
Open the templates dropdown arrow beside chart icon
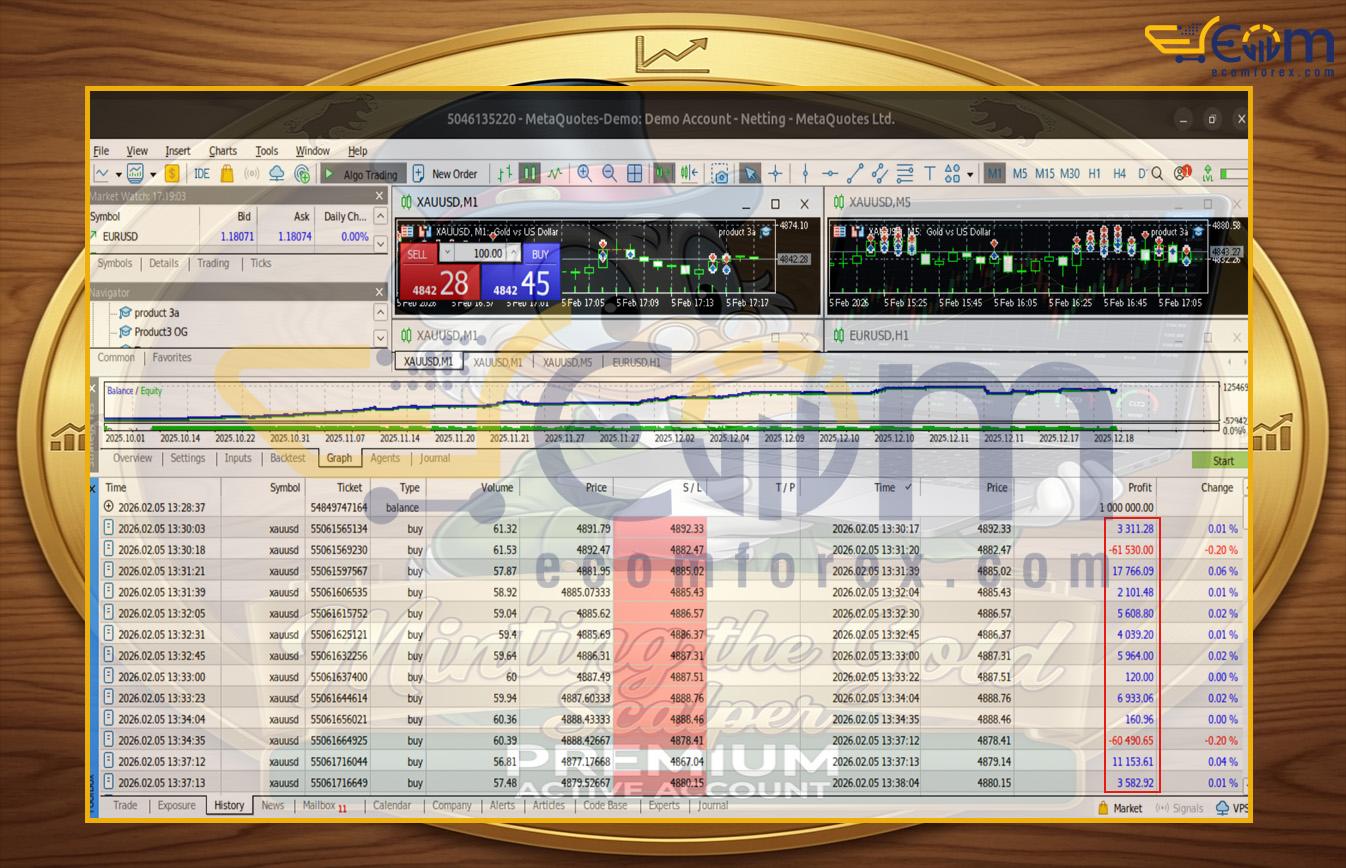tap(153, 174)
